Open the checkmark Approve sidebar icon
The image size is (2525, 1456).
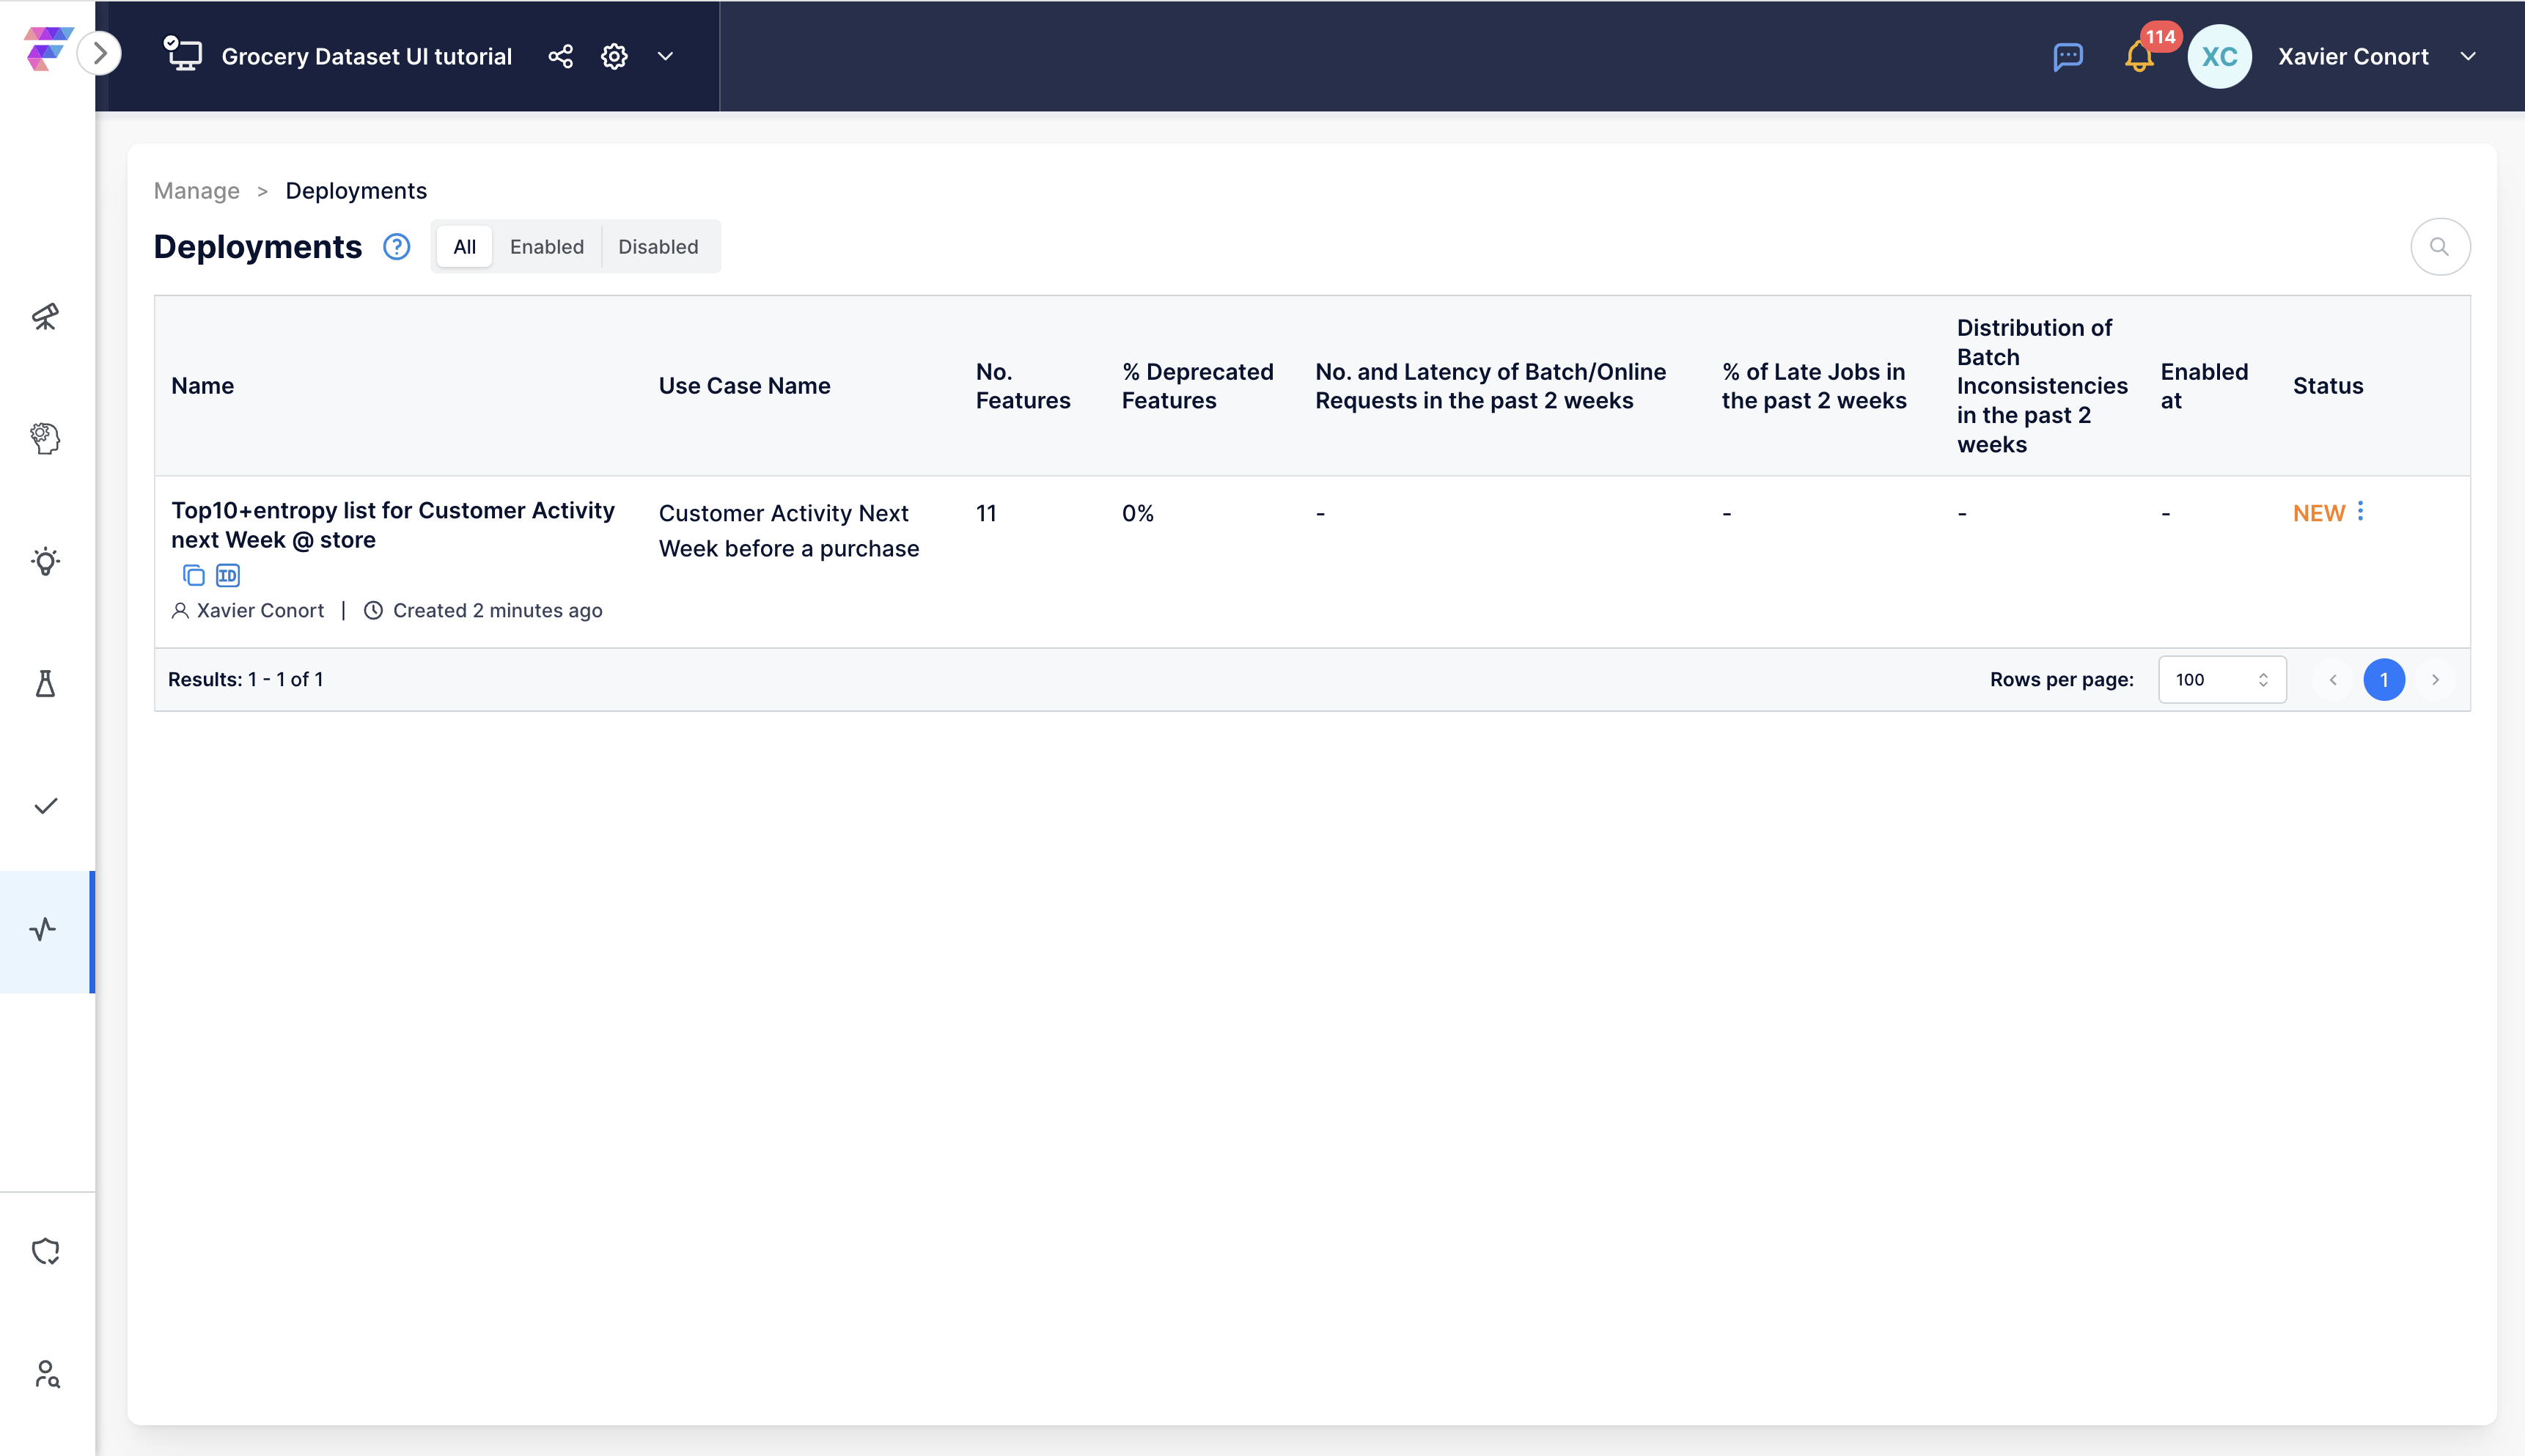tap(45, 806)
